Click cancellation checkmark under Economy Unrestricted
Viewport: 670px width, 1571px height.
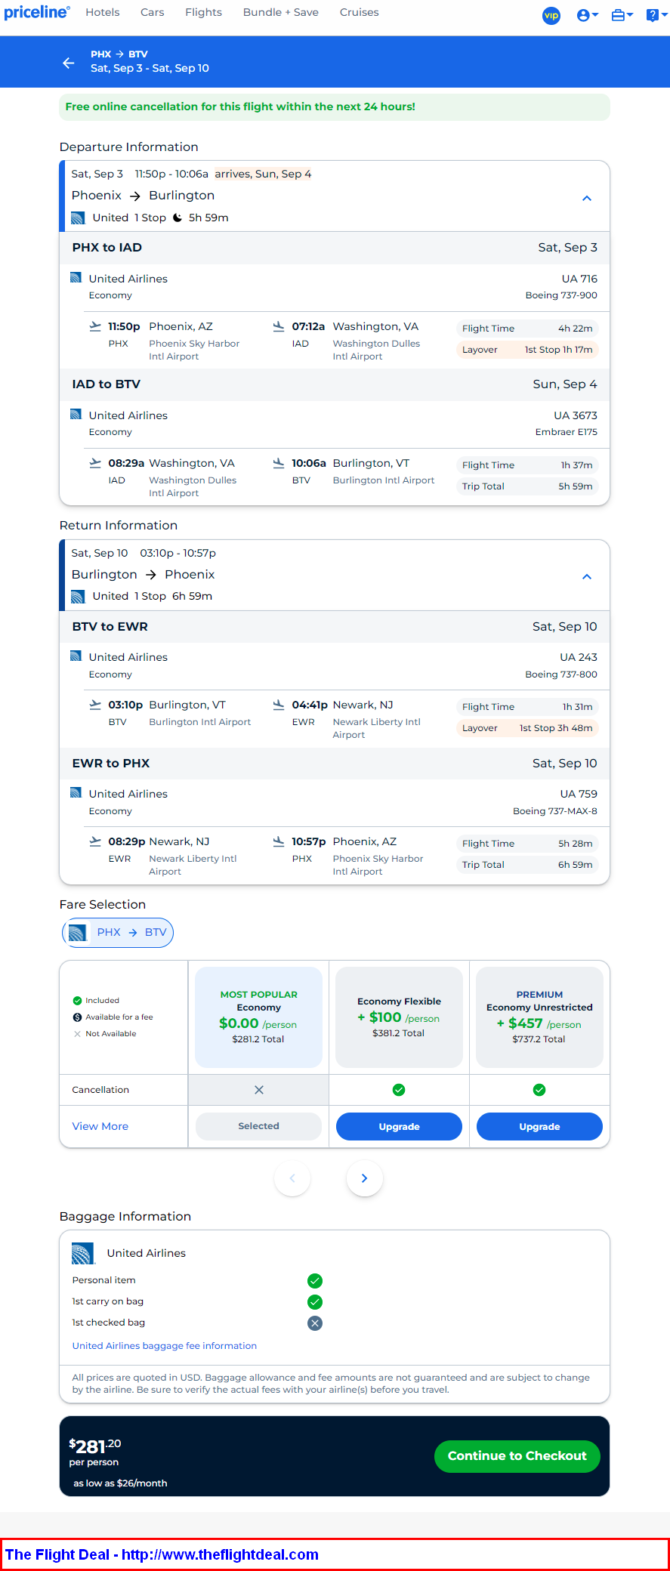click(540, 1090)
